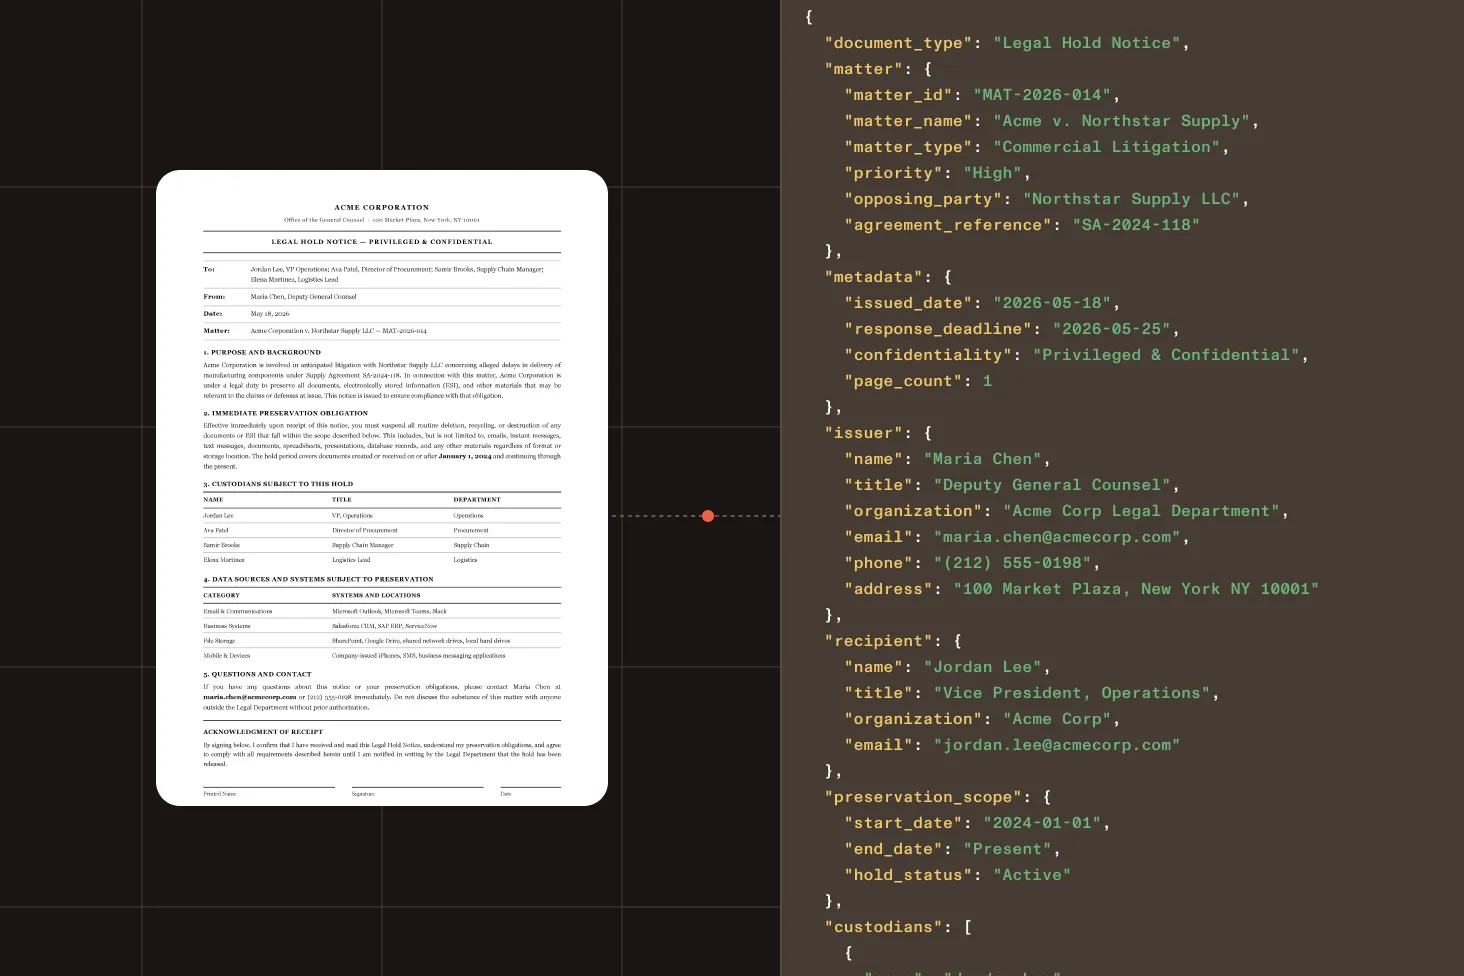Select the ACME CORPORATION heading in the document
Screen dimensions: 1464x976
pyautogui.click(x=382, y=207)
